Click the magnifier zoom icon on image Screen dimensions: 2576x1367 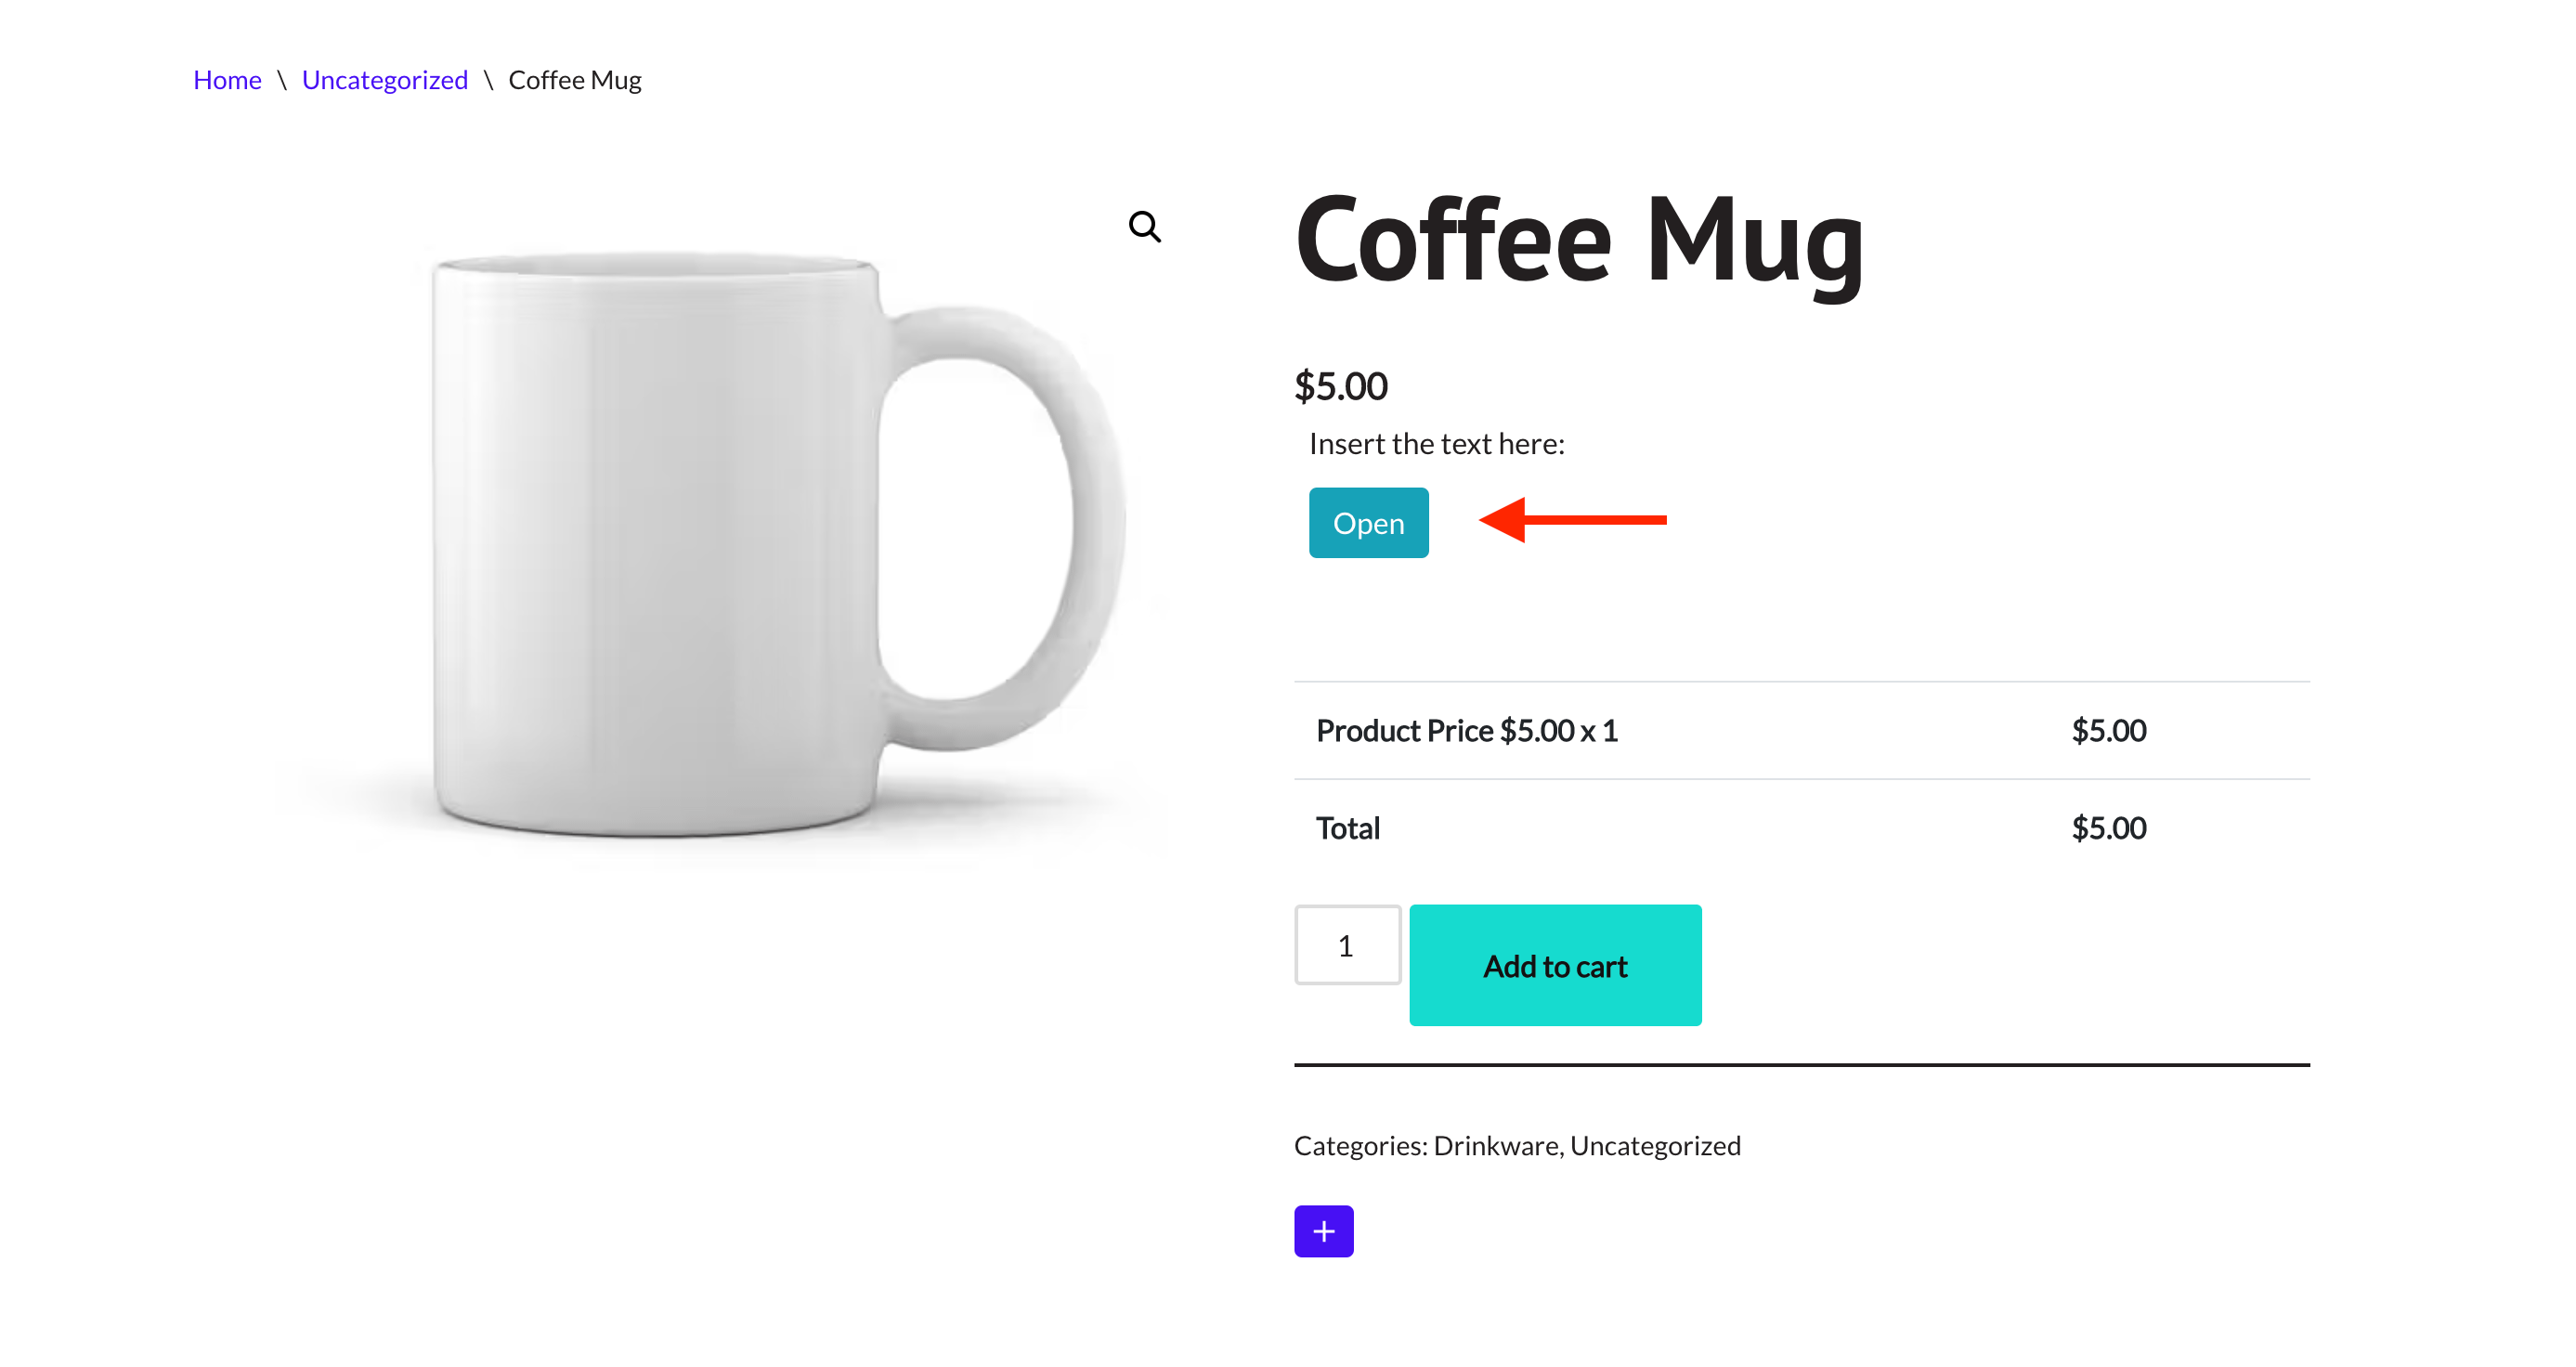1144,227
